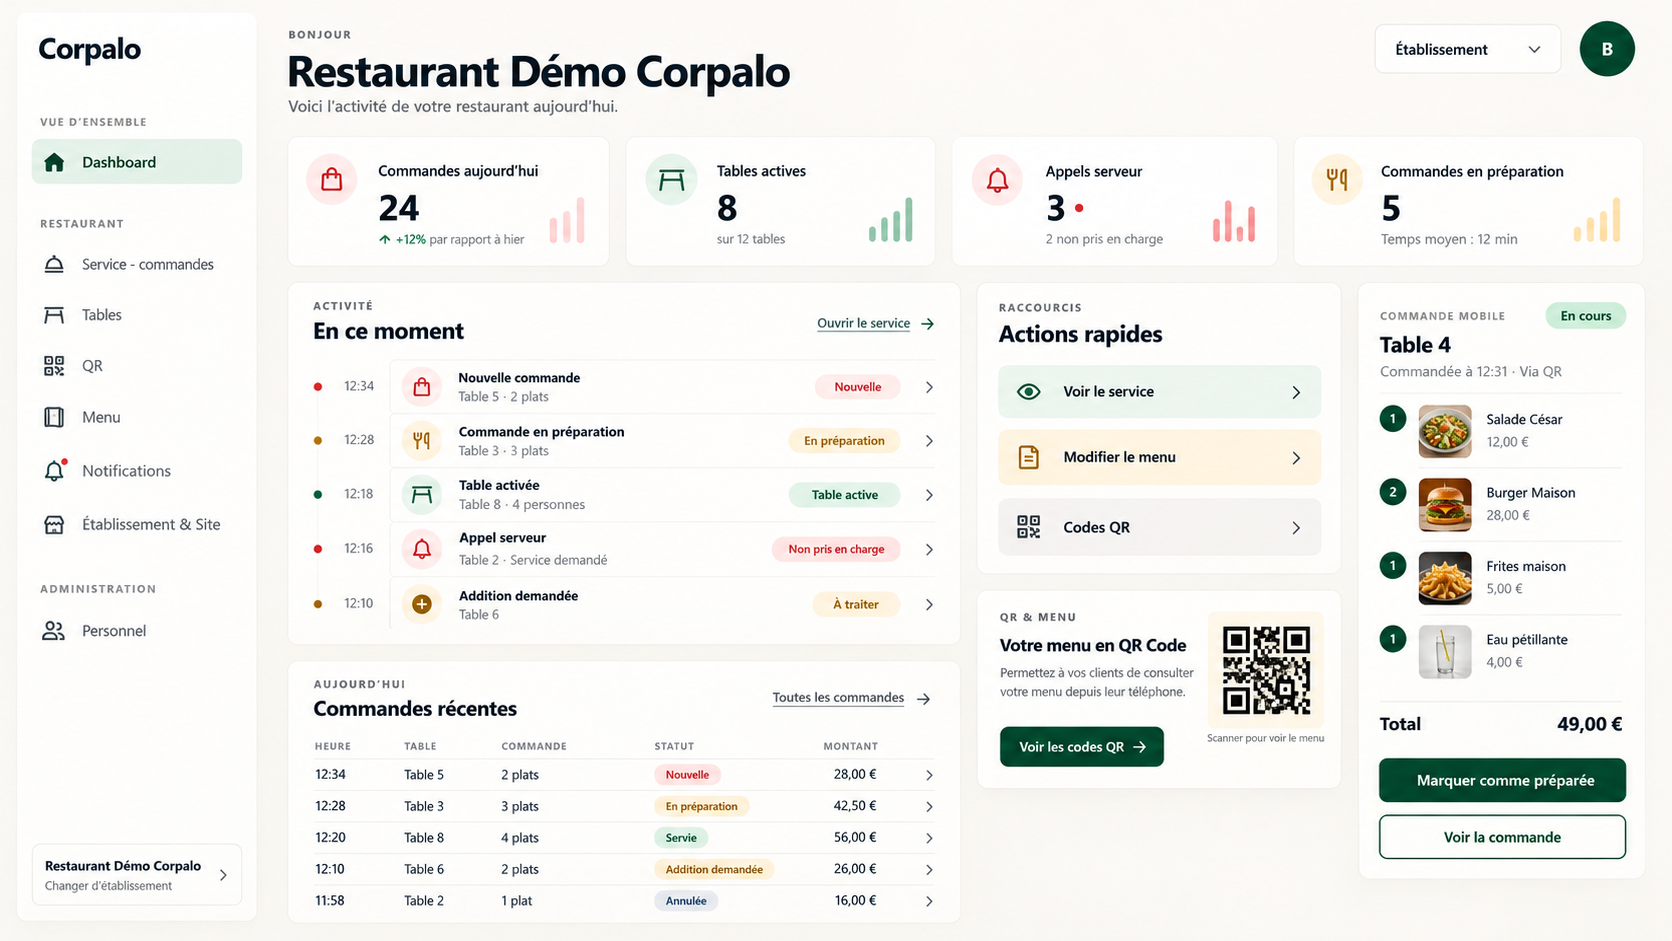This screenshot has height=941, width=1672.
Task: Expand the Changer d'établissement selector chevron
Action: coord(223,875)
